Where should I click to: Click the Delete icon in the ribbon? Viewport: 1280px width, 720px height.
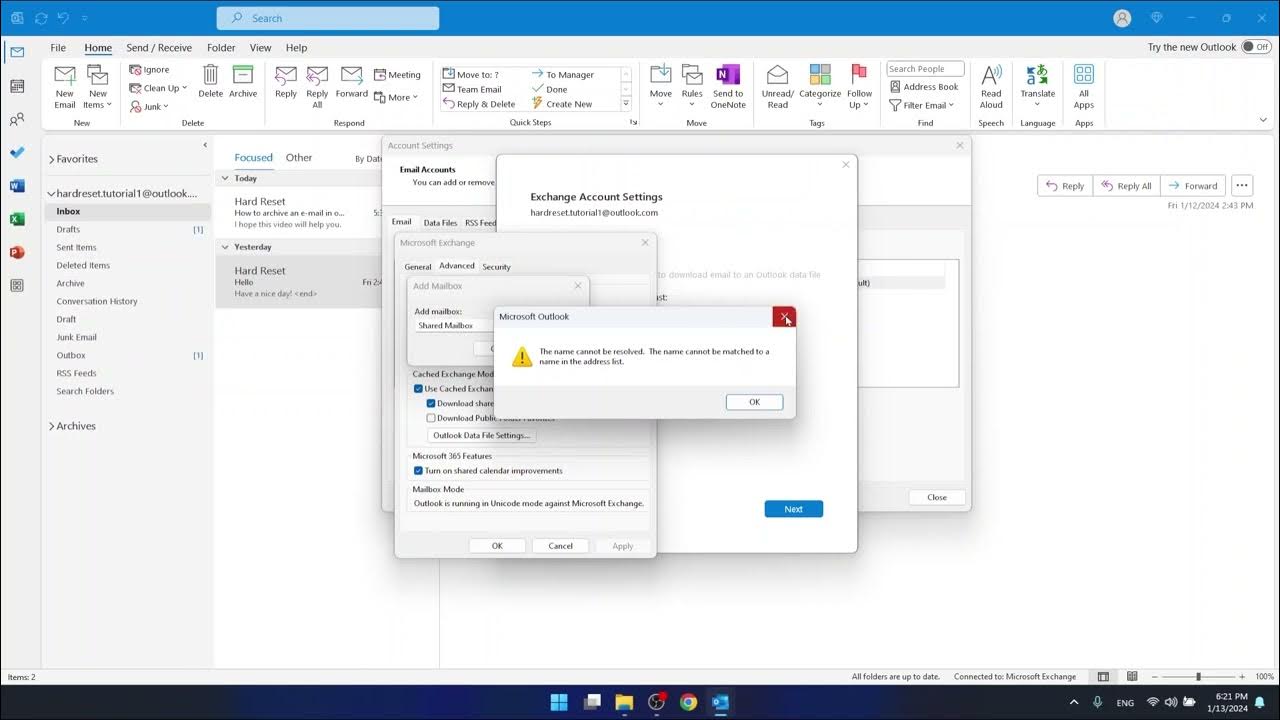pyautogui.click(x=210, y=82)
